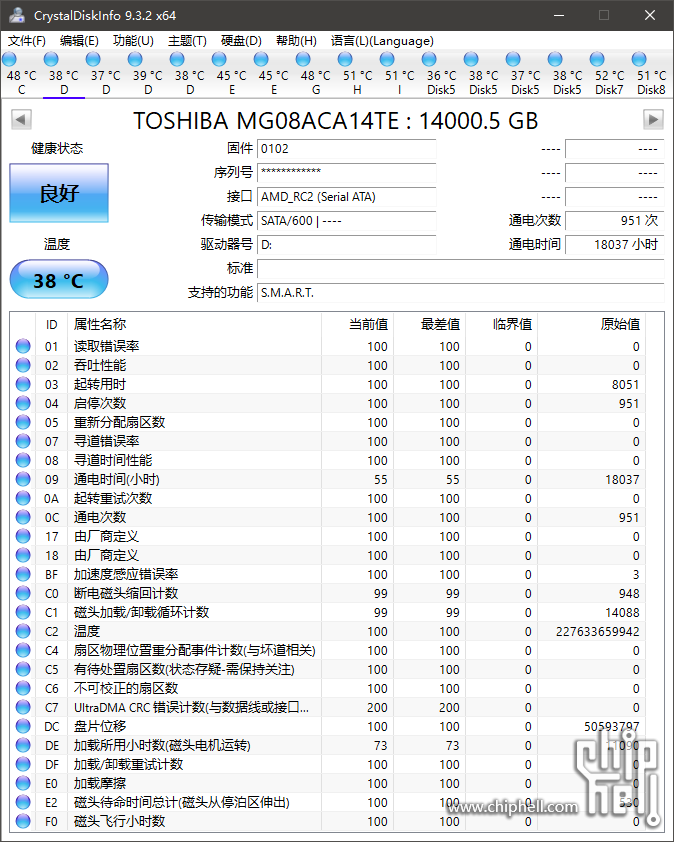Click the status orb for 磁头飞行小时数

[23, 821]
